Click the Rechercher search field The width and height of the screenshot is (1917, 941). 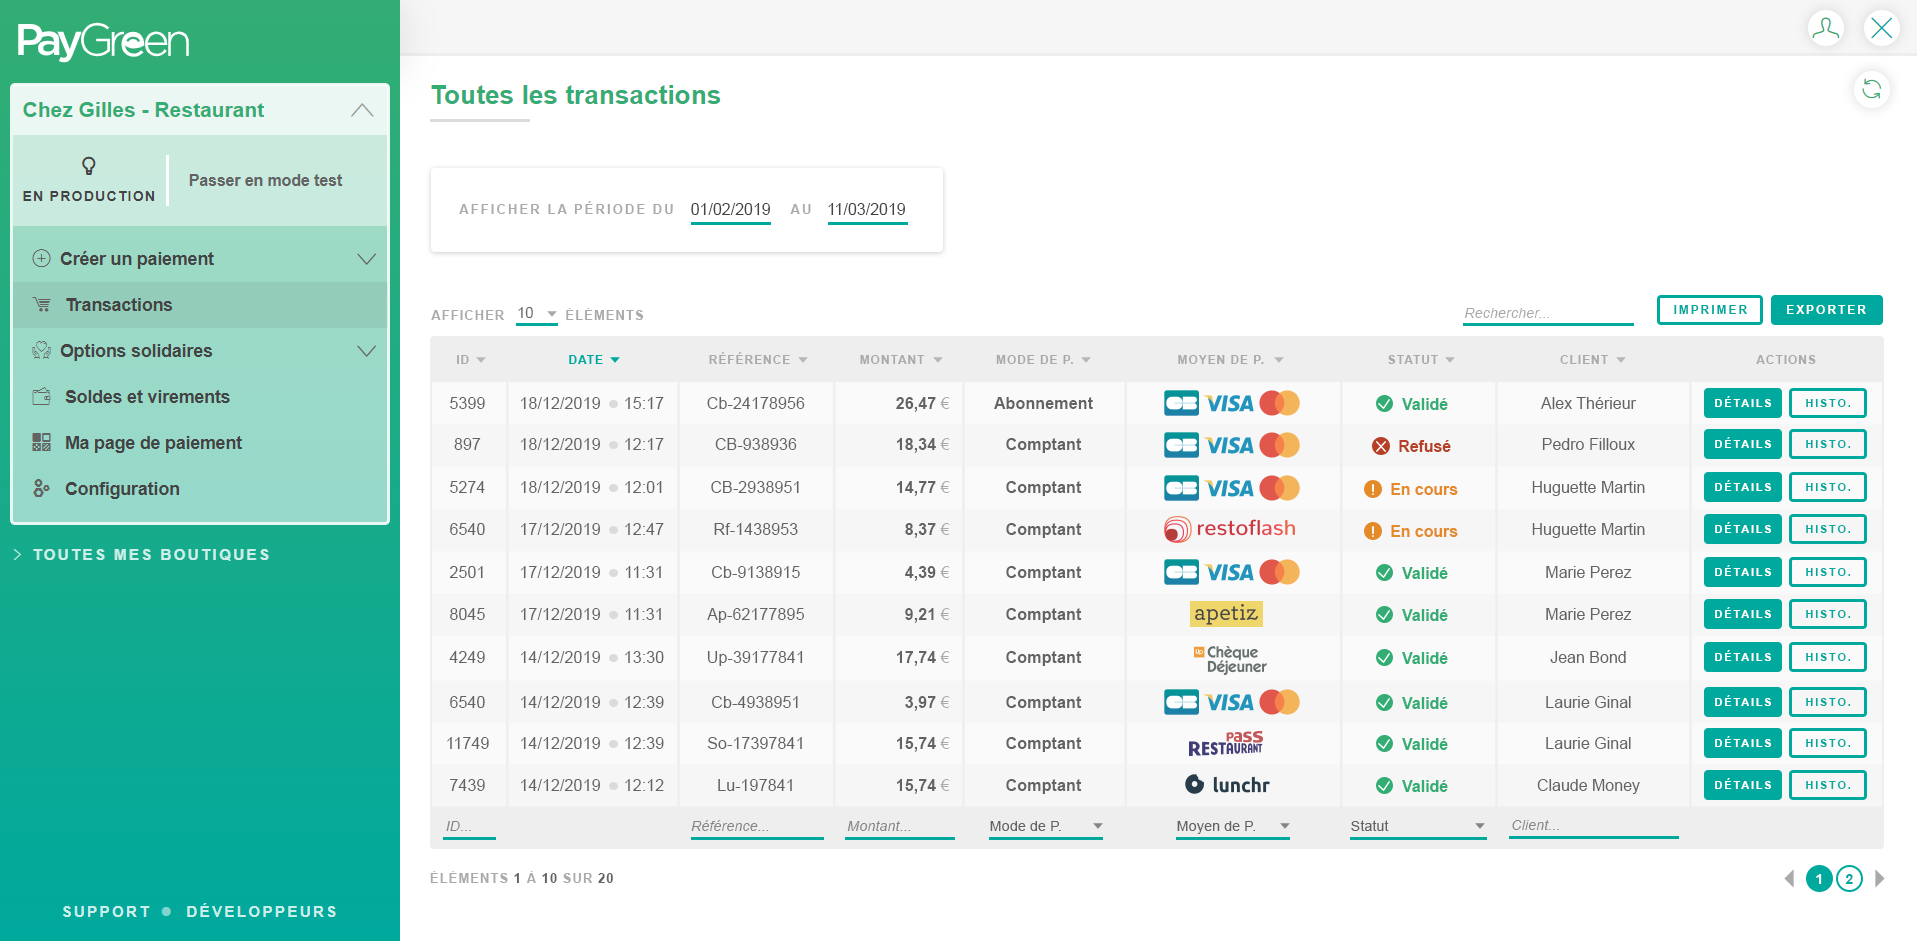[1548, 313]
